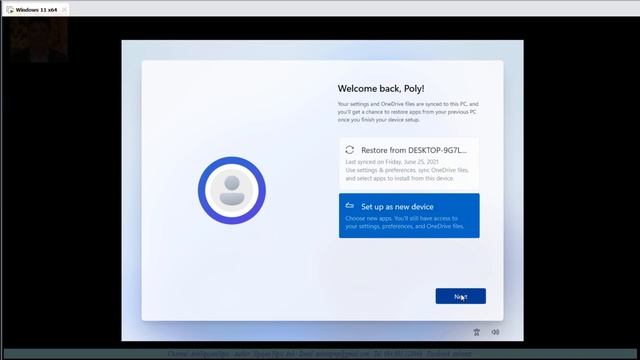Choose Set up as new device option
640x360 pixels.
[x=409, y=216]
